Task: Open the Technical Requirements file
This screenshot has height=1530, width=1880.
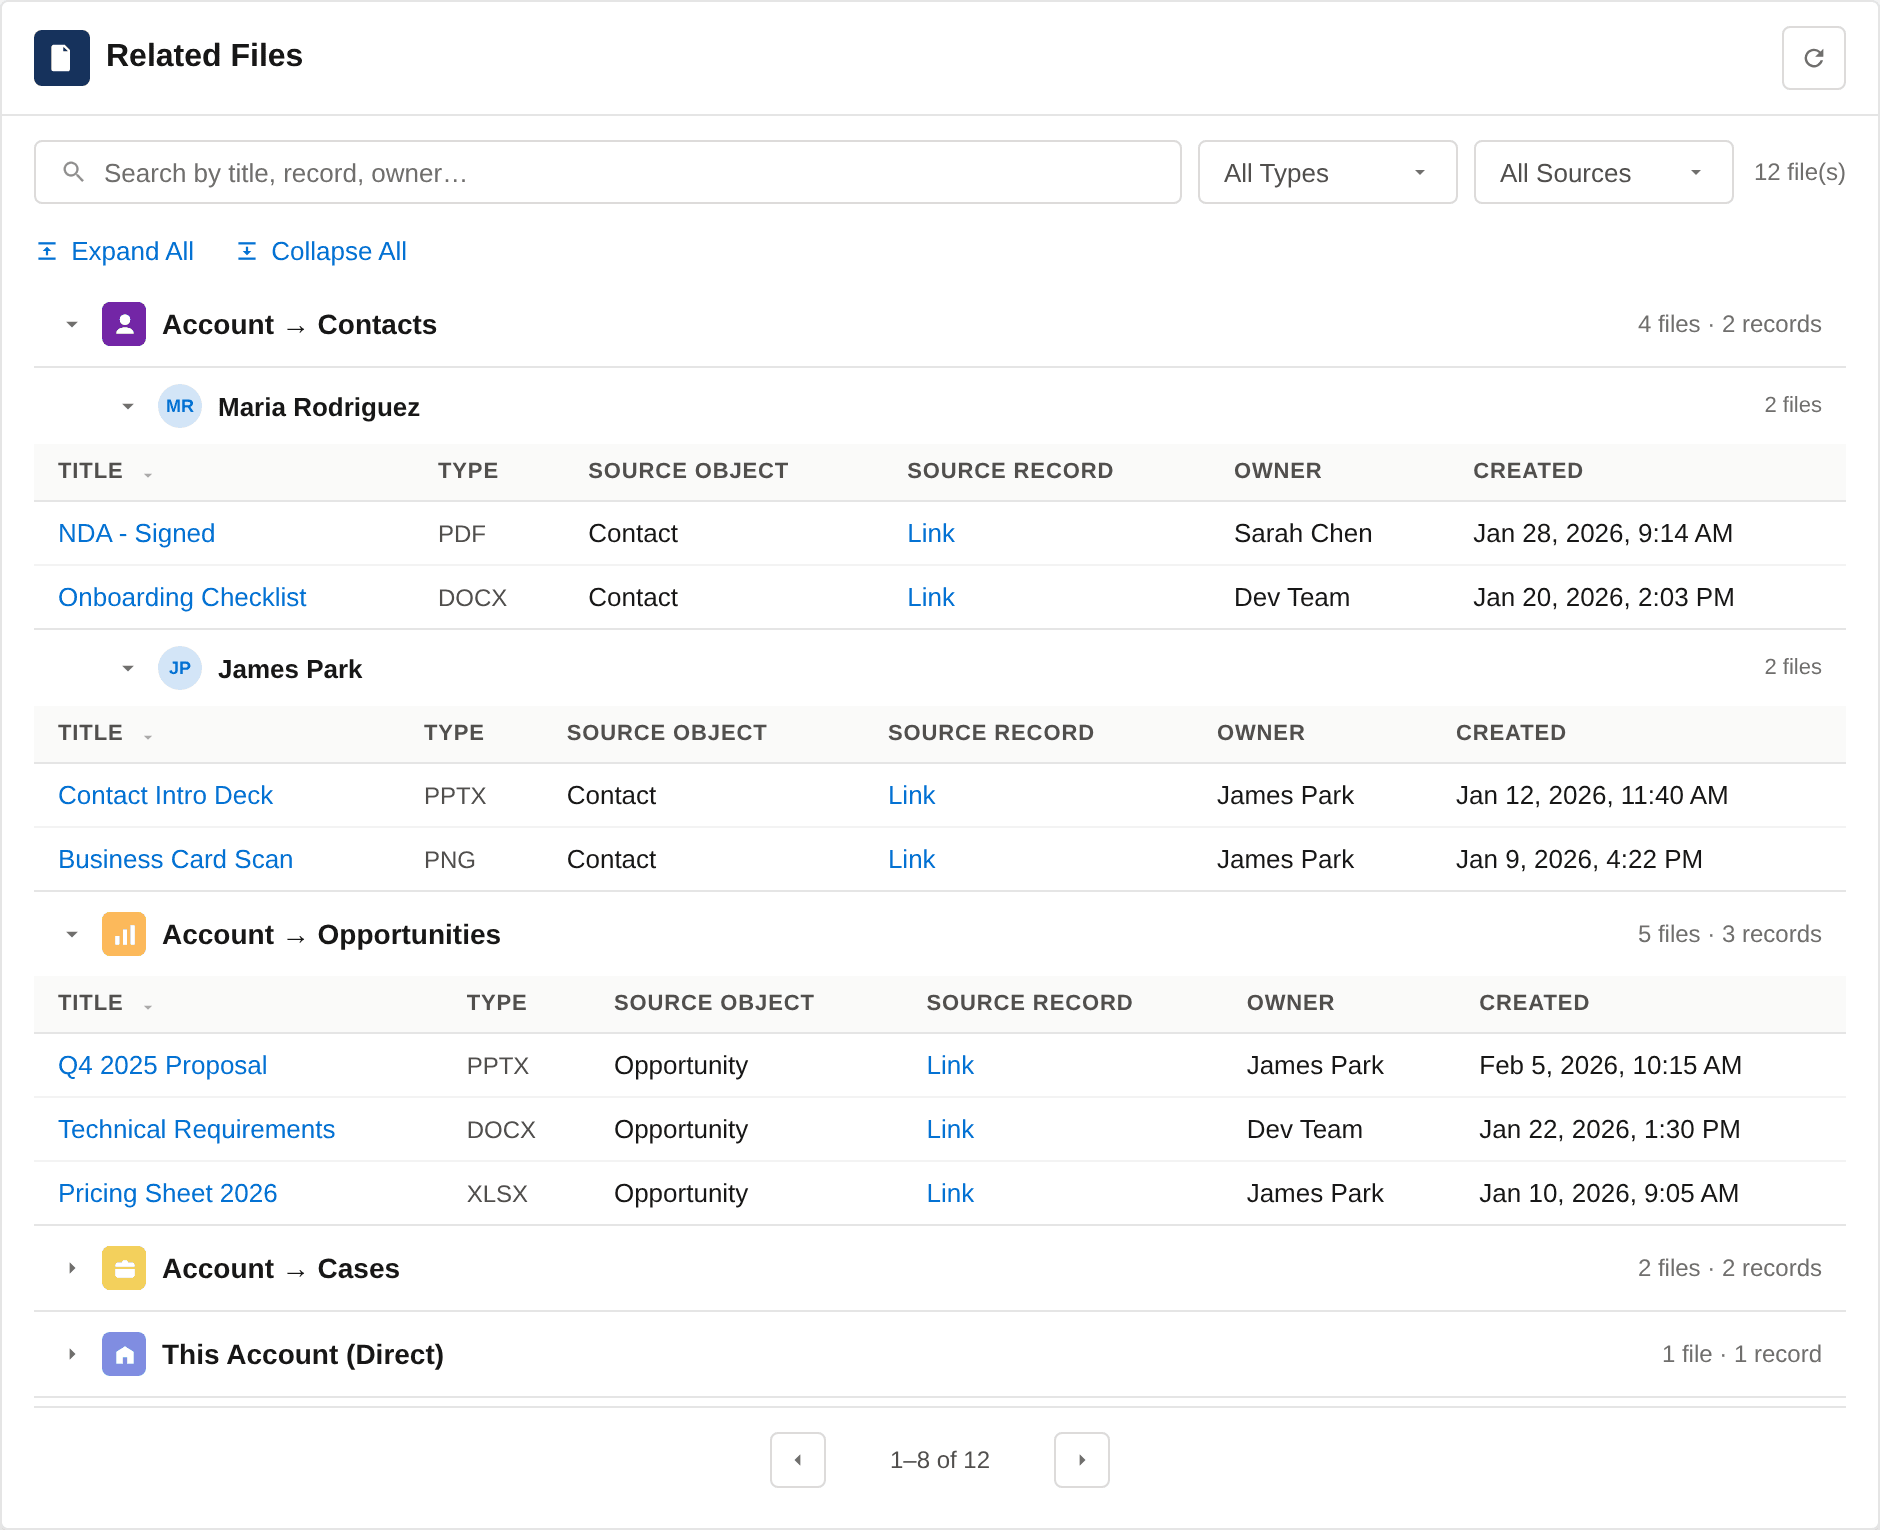Action: click(196, 1129)
